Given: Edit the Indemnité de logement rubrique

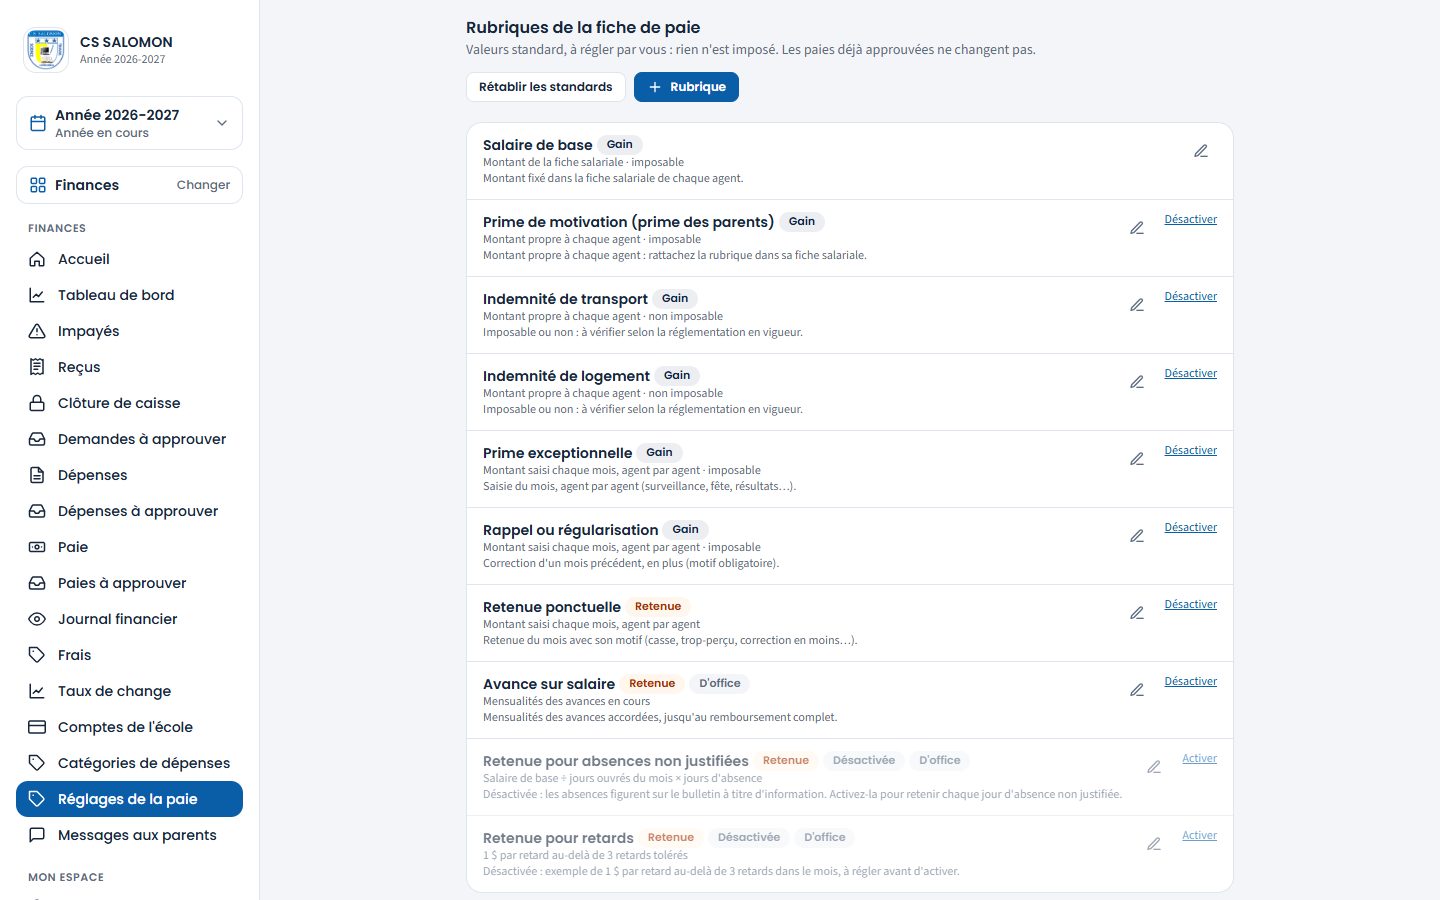Looking at the screenshot, I should tap(1137, 382).
